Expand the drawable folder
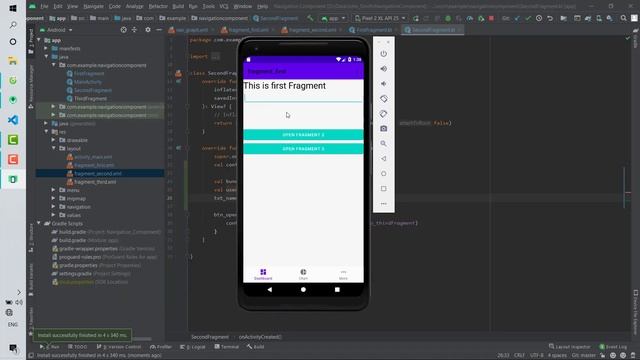 53,140
